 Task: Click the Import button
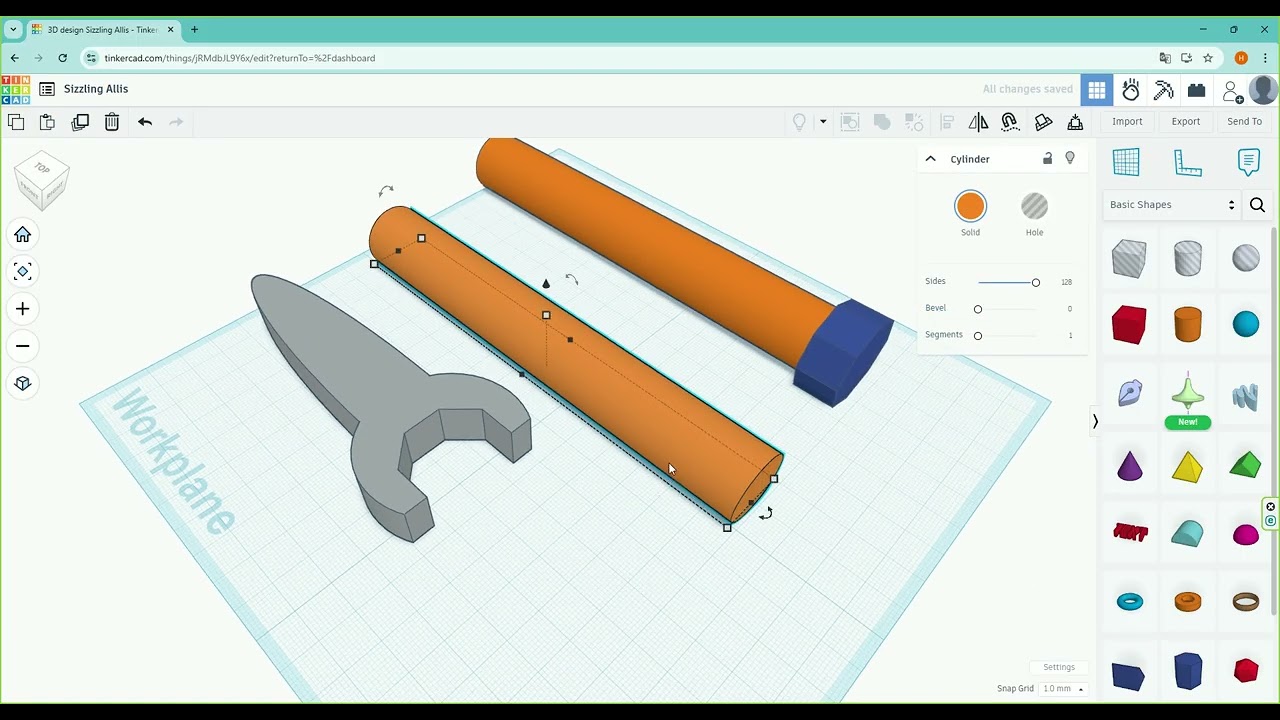(1127, 122)
